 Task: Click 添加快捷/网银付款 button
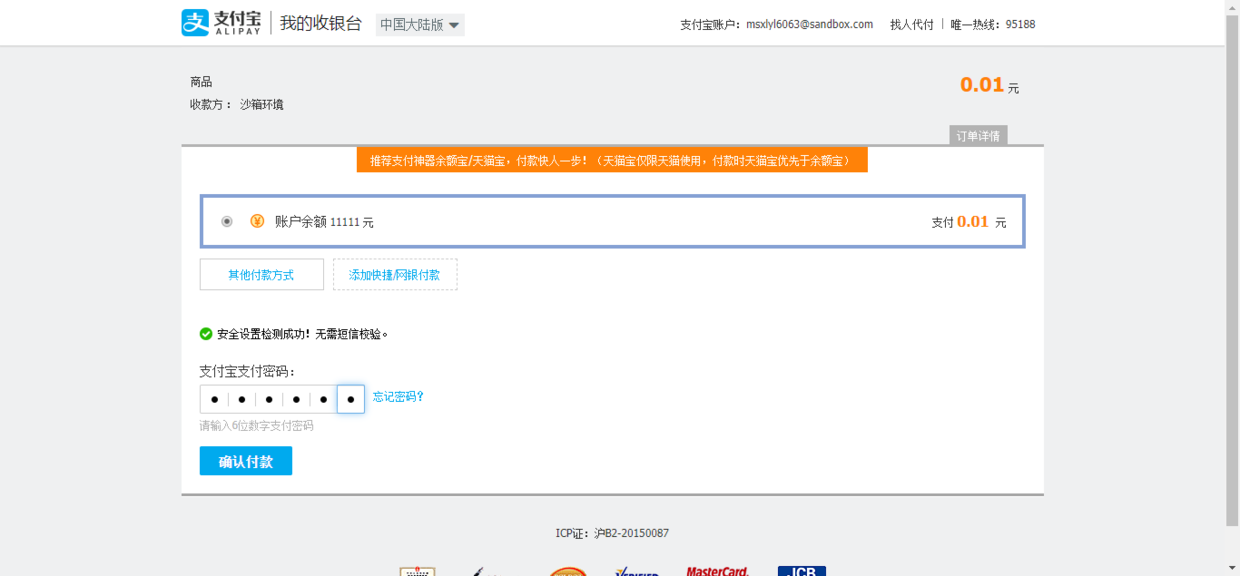[x=395, y=275]
